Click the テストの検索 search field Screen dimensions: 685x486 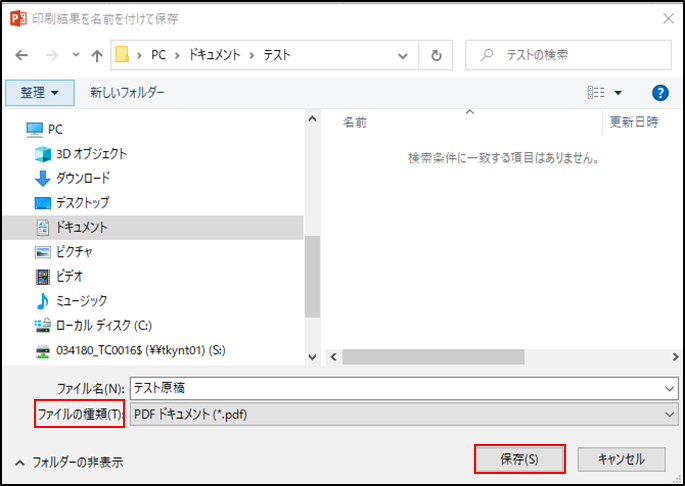(x=568, y=55)
